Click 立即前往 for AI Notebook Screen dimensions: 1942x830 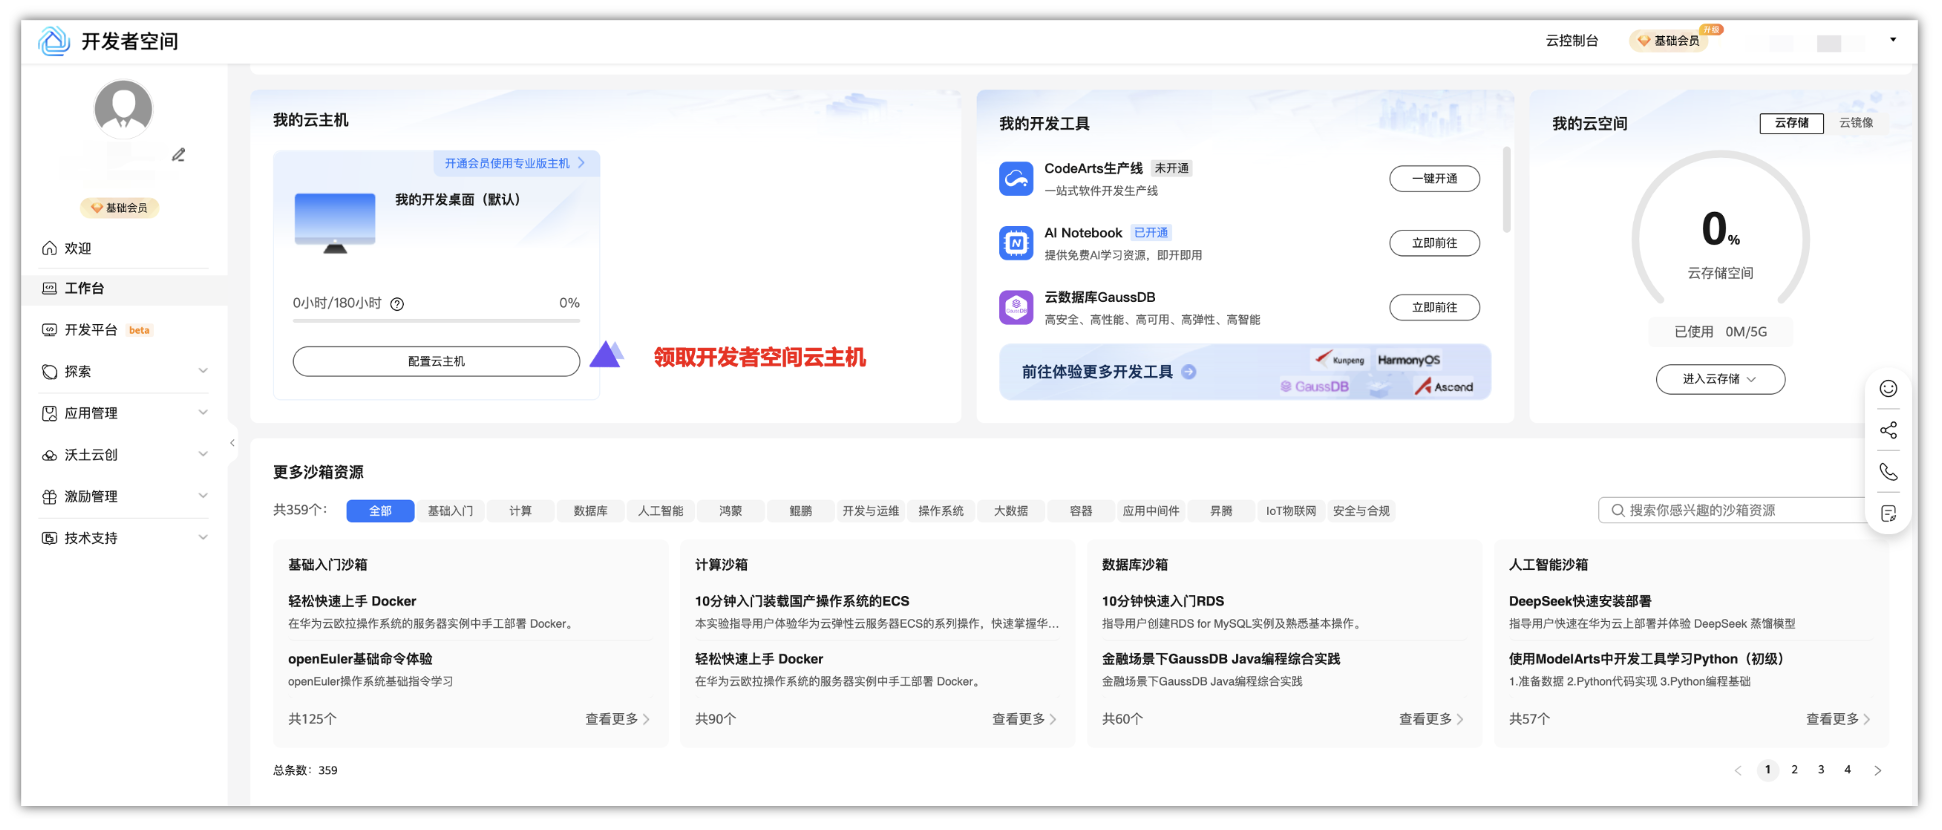pyautogui.click(x=1434, y=243)
